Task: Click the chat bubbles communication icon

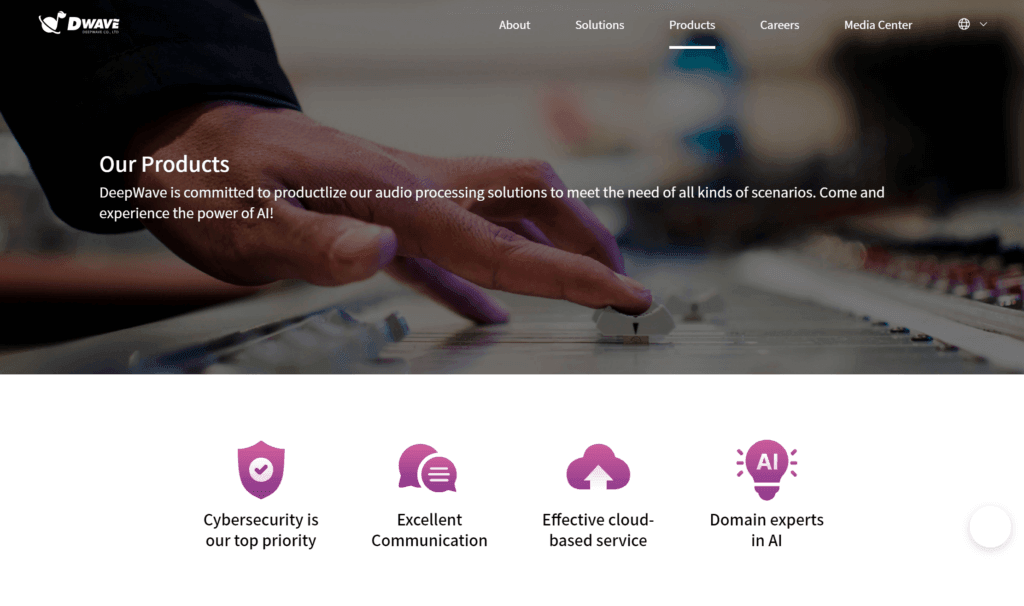Action: [428, 468]
